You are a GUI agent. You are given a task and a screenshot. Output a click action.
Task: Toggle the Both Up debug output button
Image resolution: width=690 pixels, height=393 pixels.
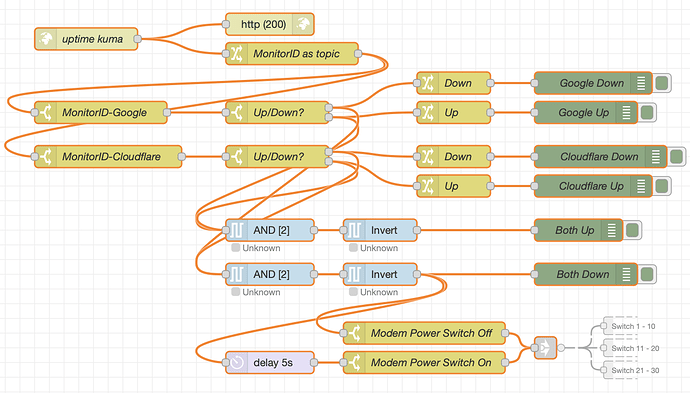(x=632, y=230)
